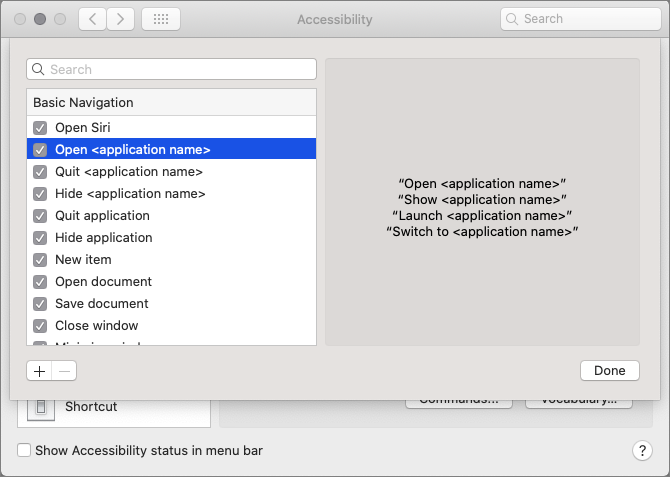Click the forward navigation arrow
Screen dimensions: 670x477
coord(121,19)
